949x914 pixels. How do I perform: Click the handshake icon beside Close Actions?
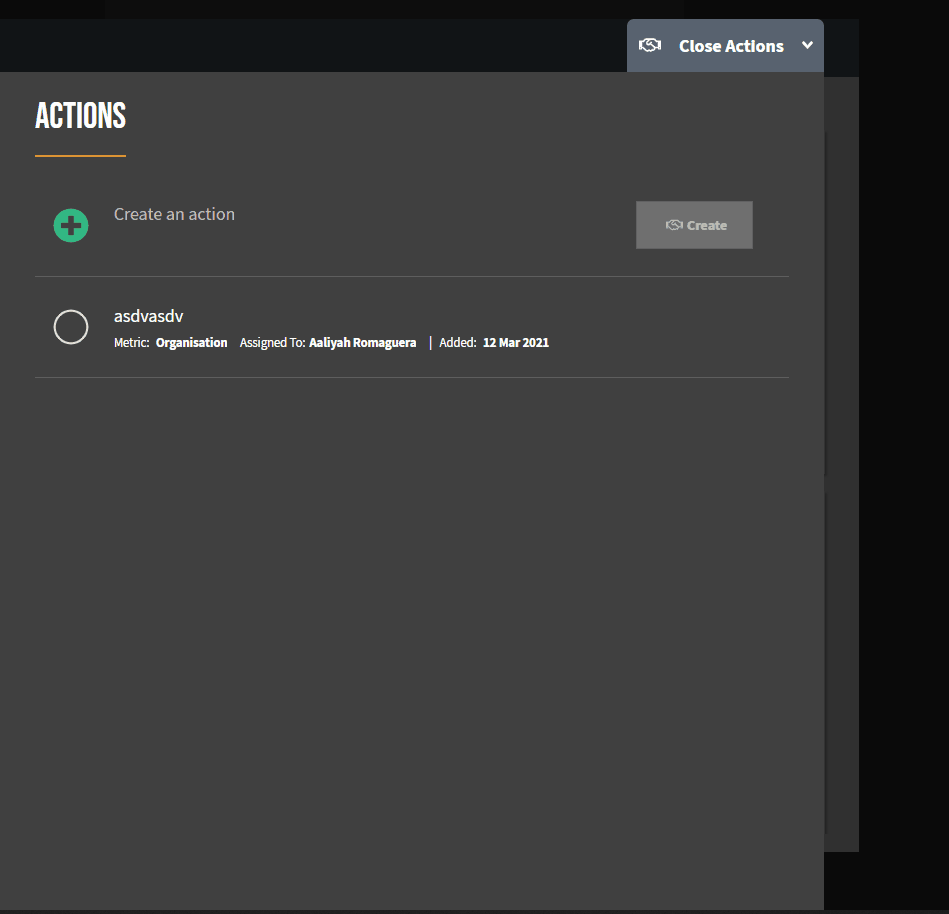(650, 45)
